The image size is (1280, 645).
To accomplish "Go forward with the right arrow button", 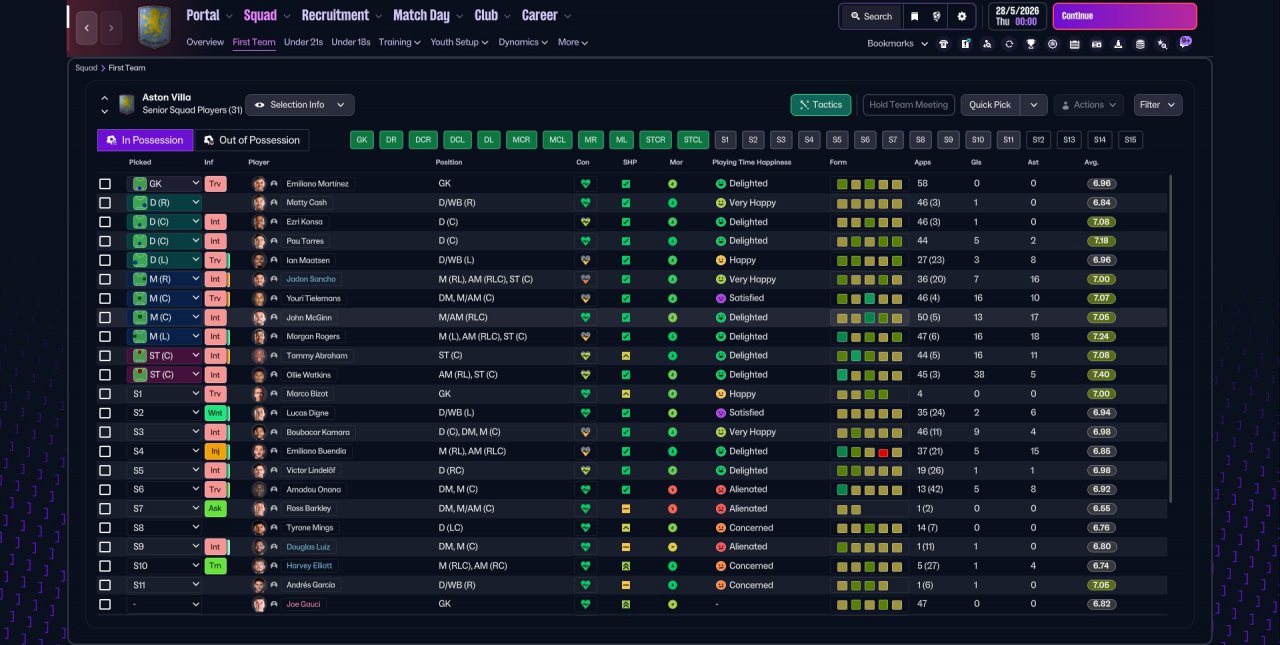I will [x=111, y=27].
